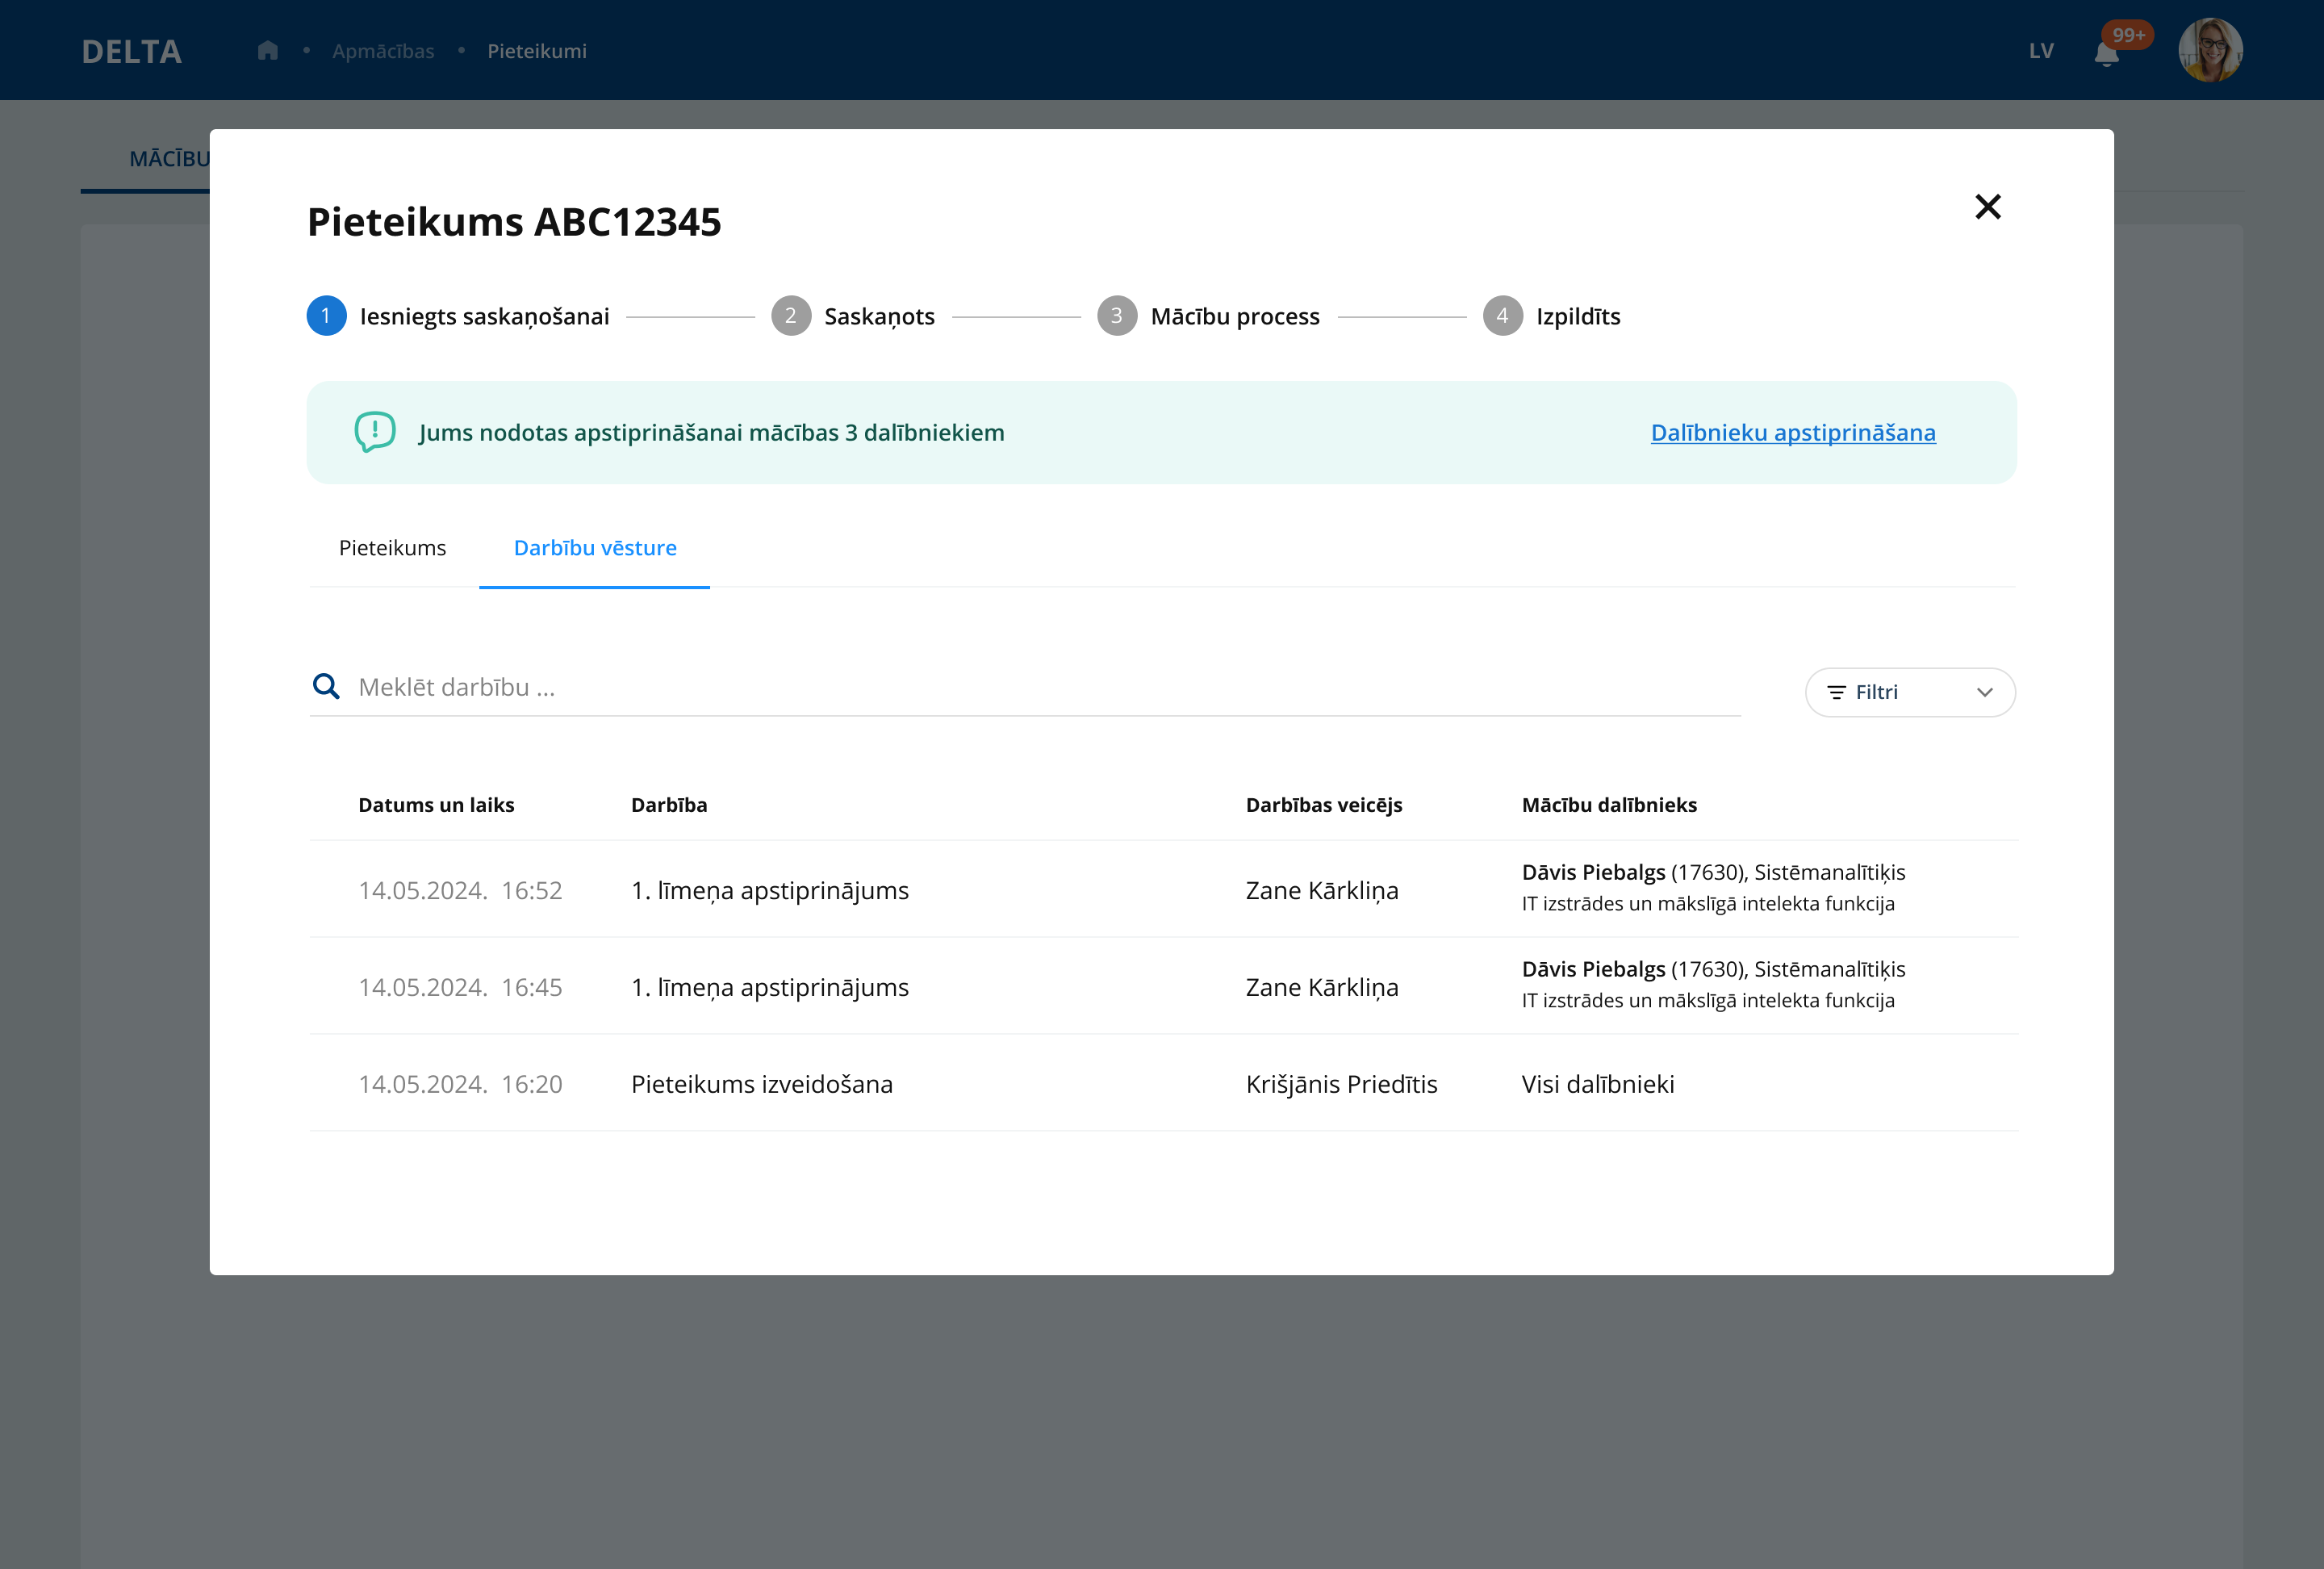Click Dāvis Piebalgs in the 16:45 row
Image resolution: width=2324 pixels, height=1569 pixels.
pos(1594,969)
